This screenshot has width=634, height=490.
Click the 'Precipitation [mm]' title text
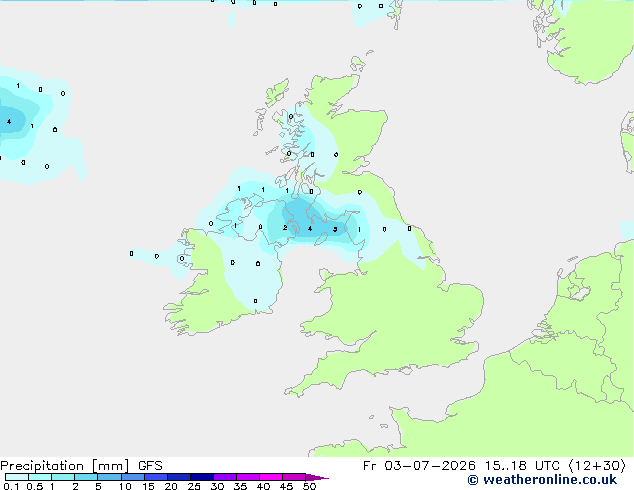(x=65, y=466)
